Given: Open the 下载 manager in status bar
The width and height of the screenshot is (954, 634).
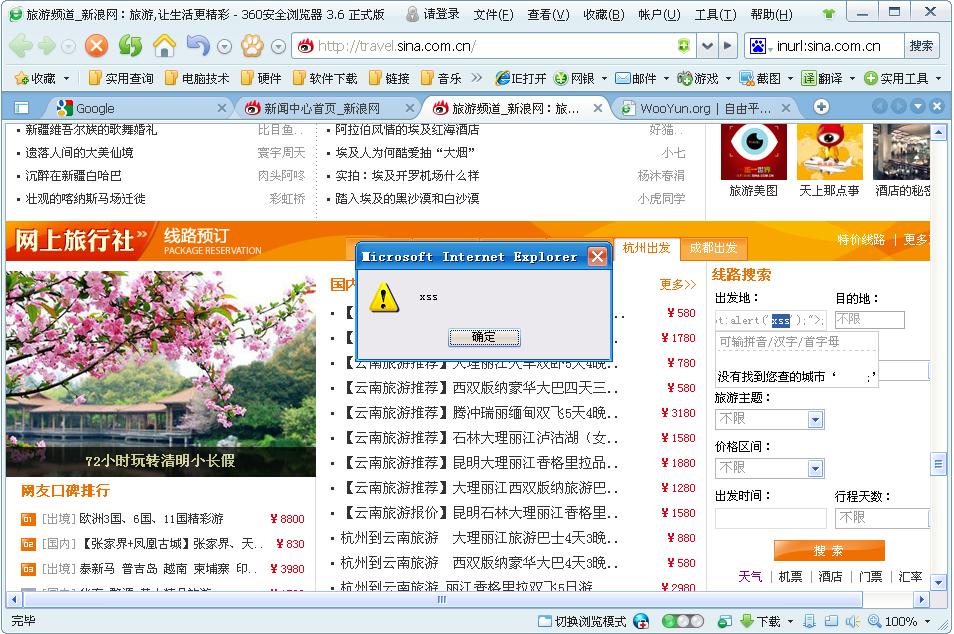Looking at the screenshot, I should pyautogui.click(x=767, y=621).
